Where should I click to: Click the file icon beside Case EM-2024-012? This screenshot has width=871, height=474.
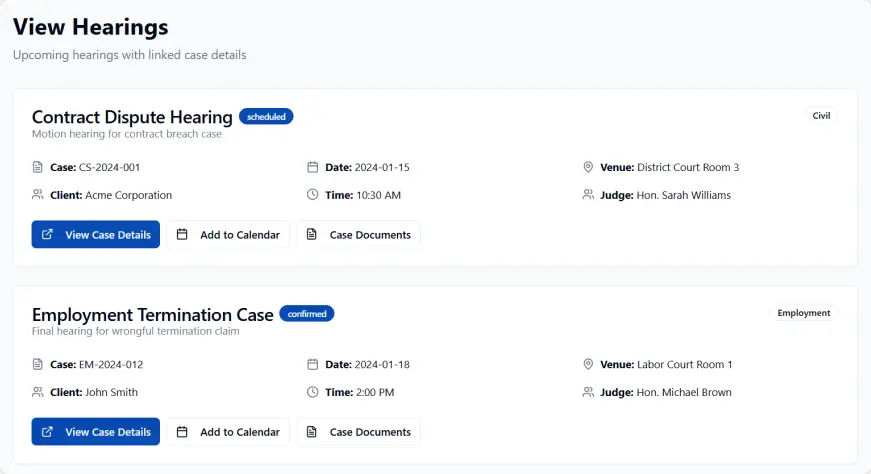[x=38, y=364]
